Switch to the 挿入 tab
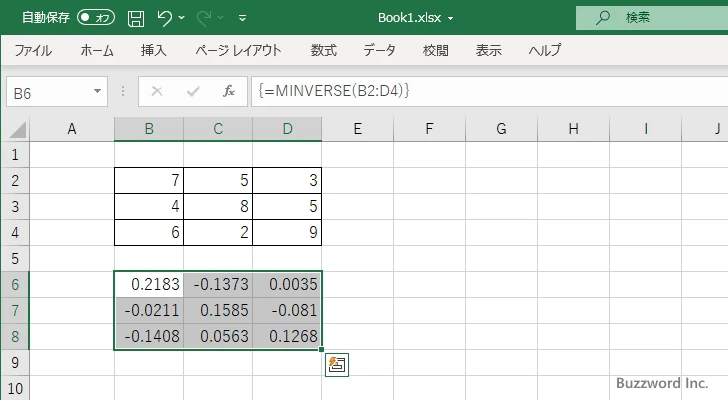The height and width of the screenshot is (400, 728). coord(154,50)
